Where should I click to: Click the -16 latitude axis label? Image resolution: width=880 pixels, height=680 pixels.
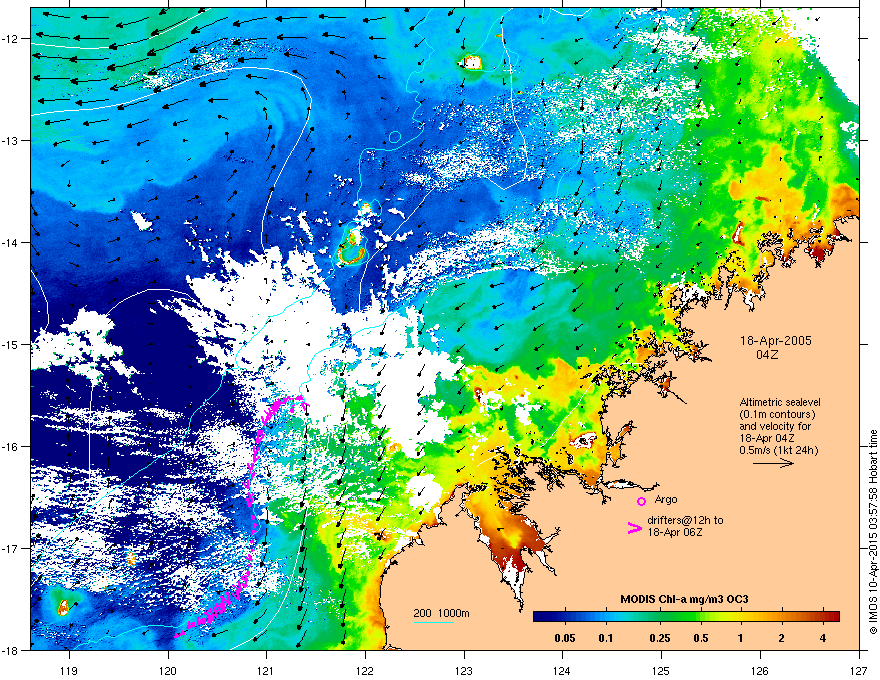click(x=11, y=447)
